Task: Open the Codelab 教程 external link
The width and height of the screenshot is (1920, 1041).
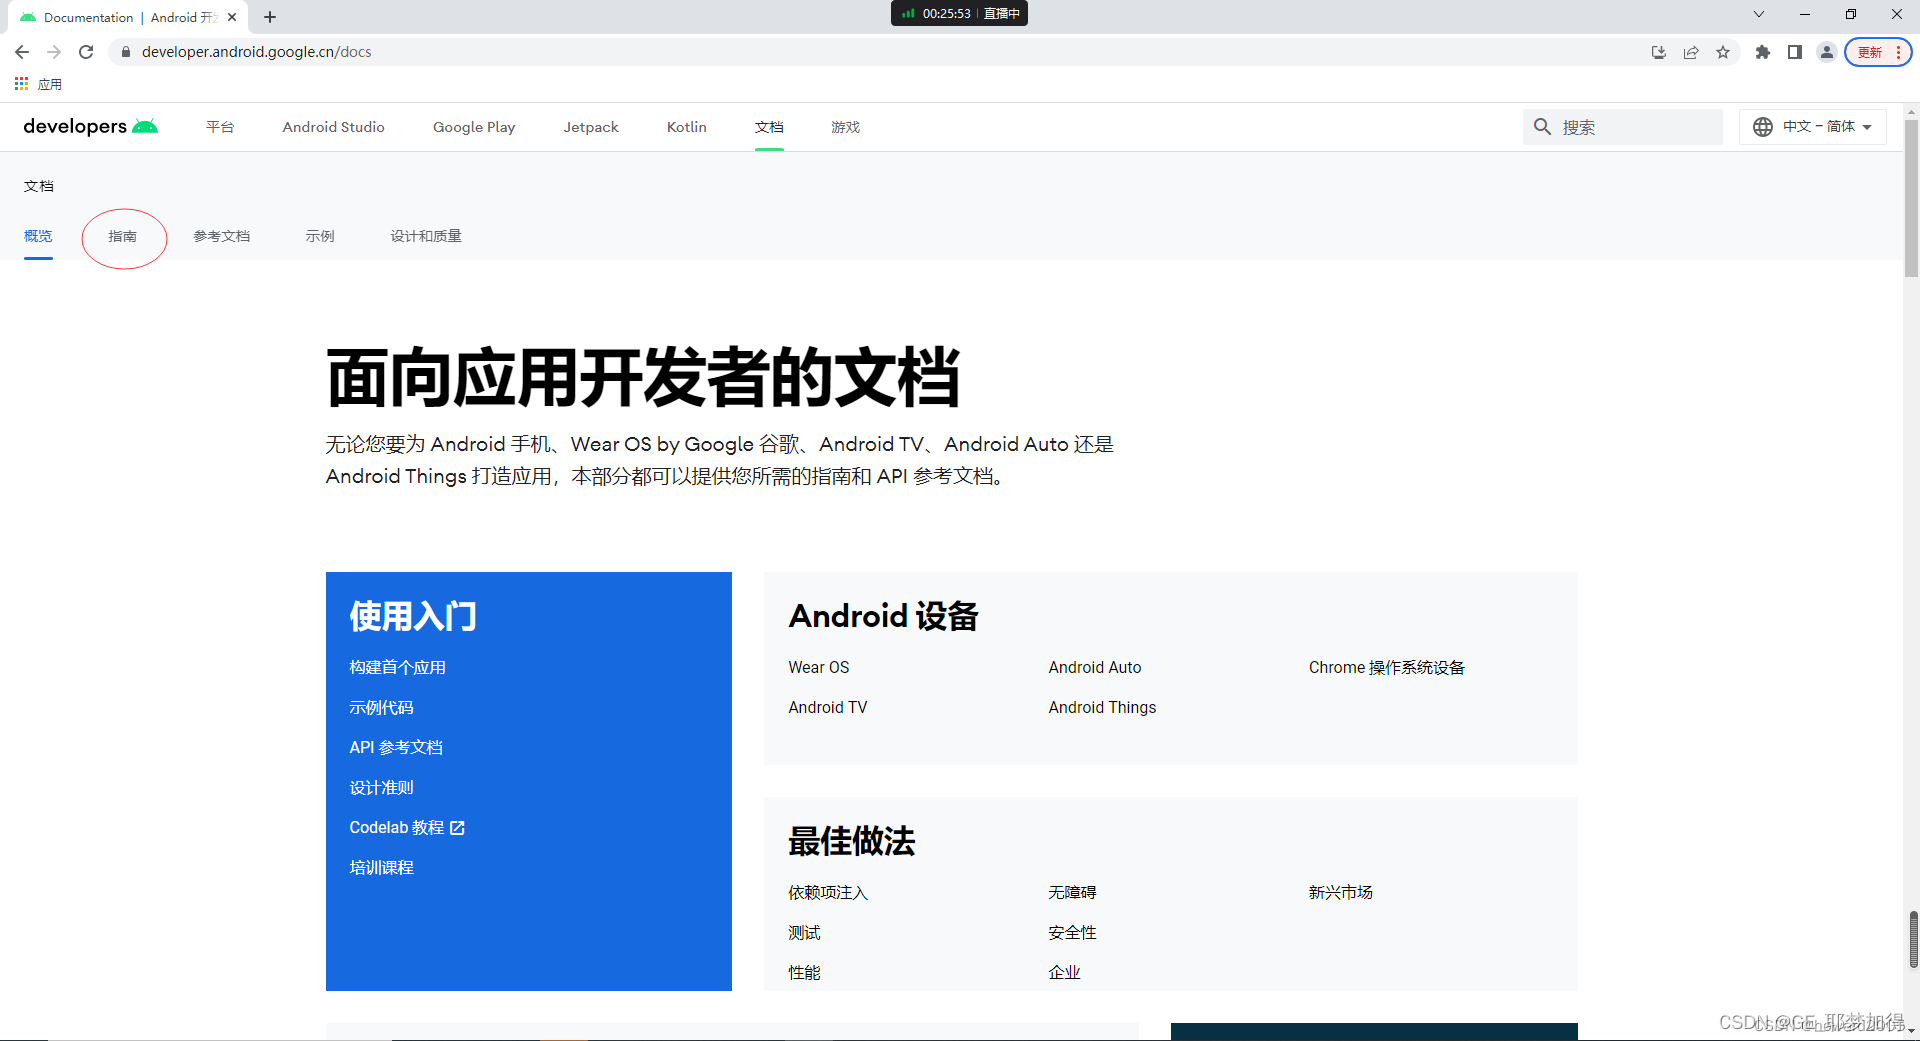Action: [407, 827]
